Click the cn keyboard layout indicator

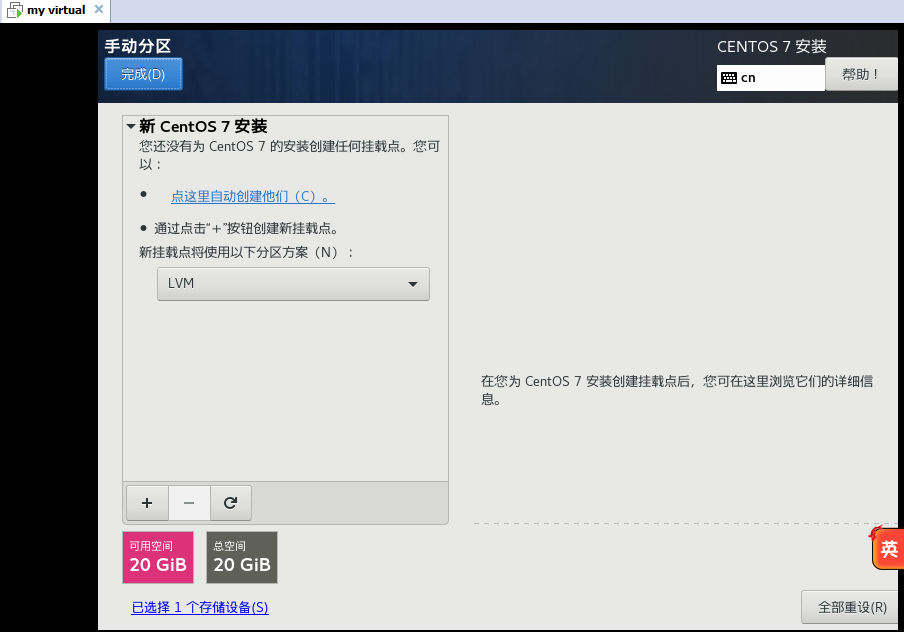pos(770,78)
